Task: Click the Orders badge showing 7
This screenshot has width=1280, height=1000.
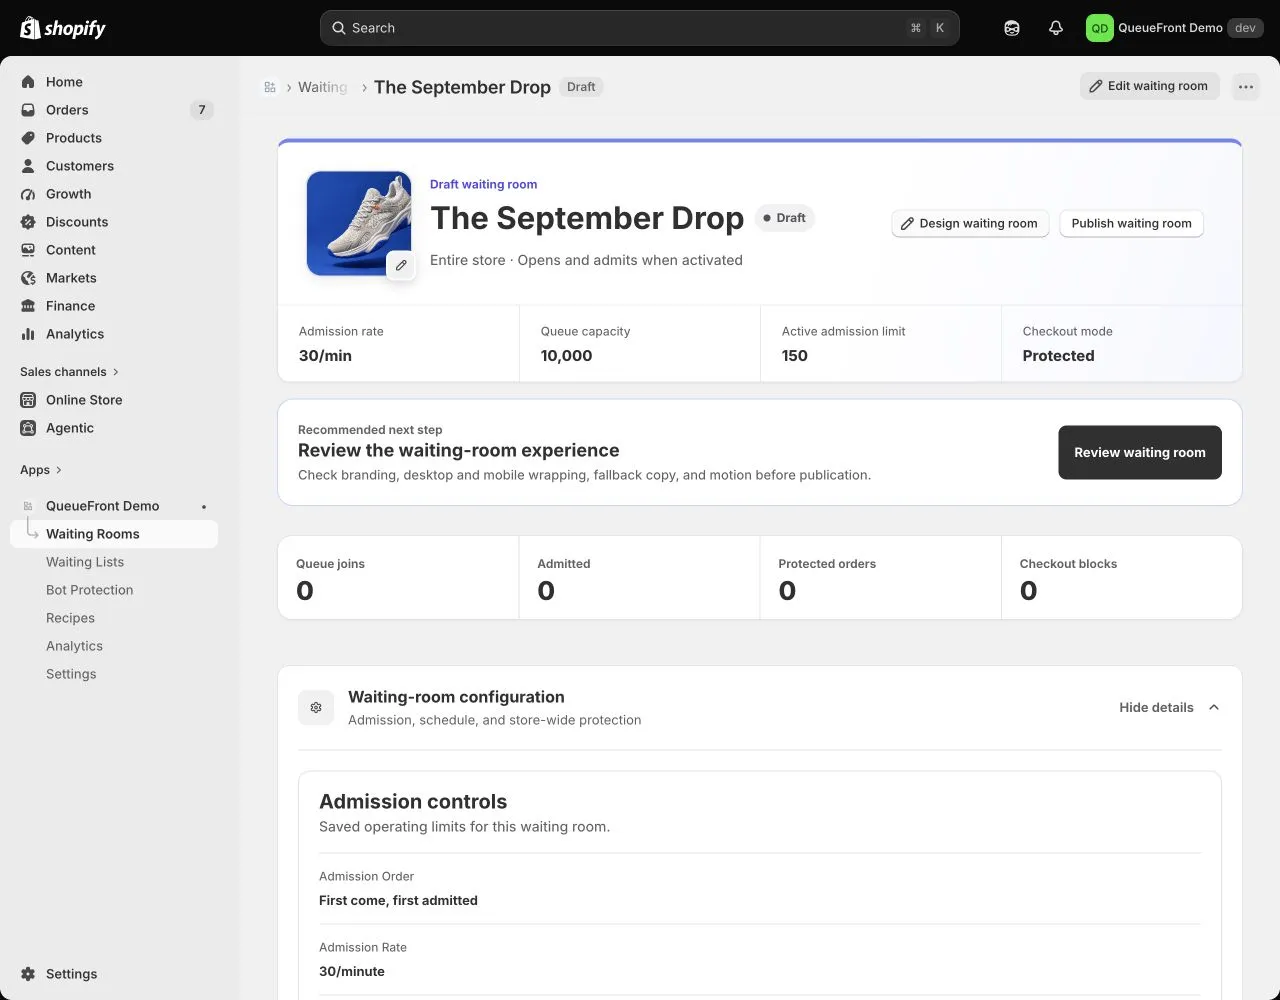Action: point(202,110)
